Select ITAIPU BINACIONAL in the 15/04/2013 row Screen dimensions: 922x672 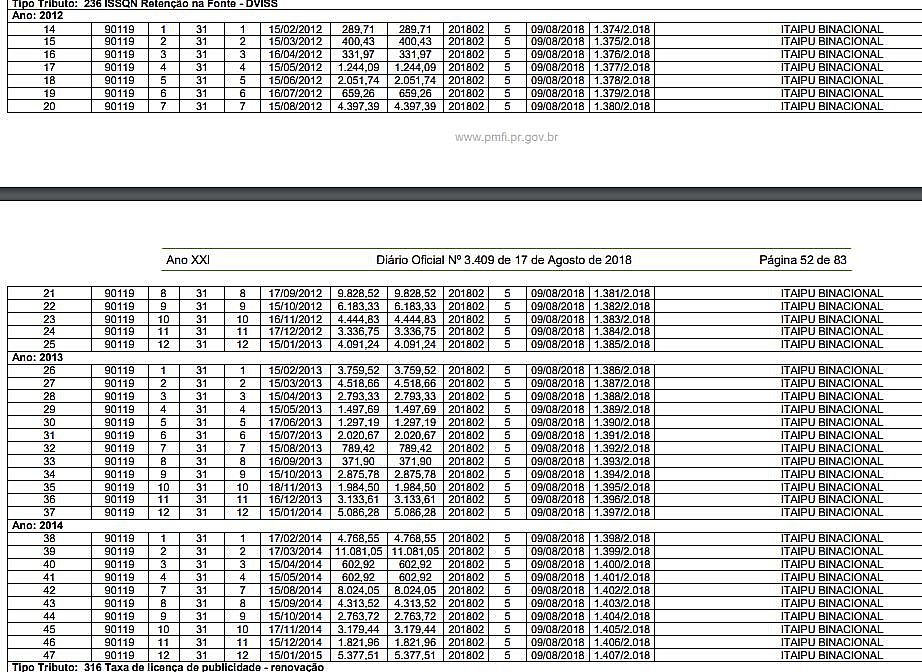coord(832,396)
